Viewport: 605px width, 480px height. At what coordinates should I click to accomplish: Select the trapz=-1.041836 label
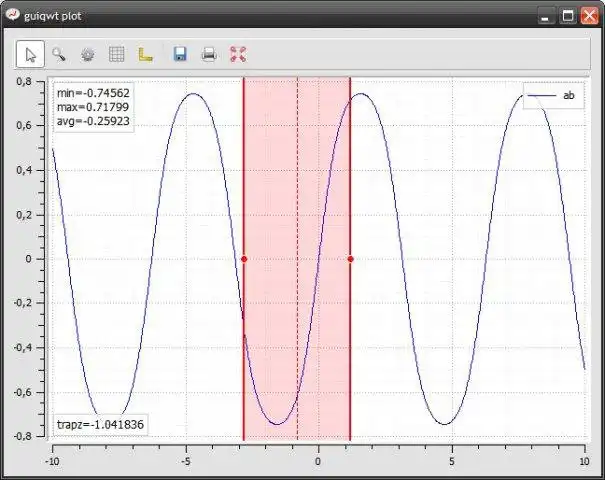coord(100,424)
